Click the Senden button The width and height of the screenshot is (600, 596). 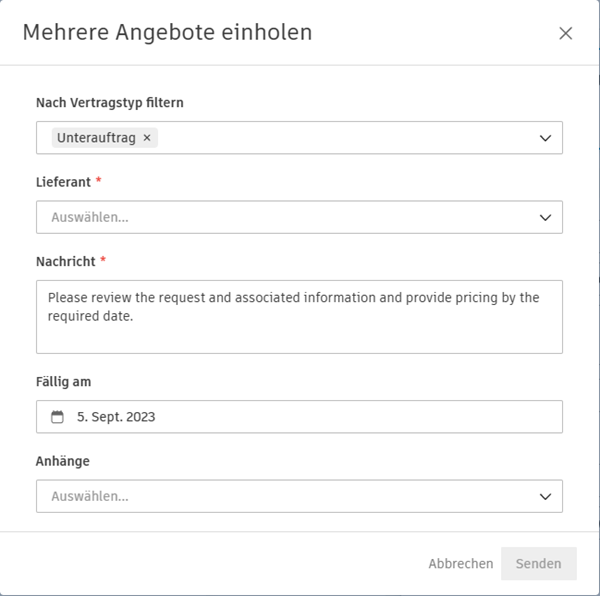point(538,563)
